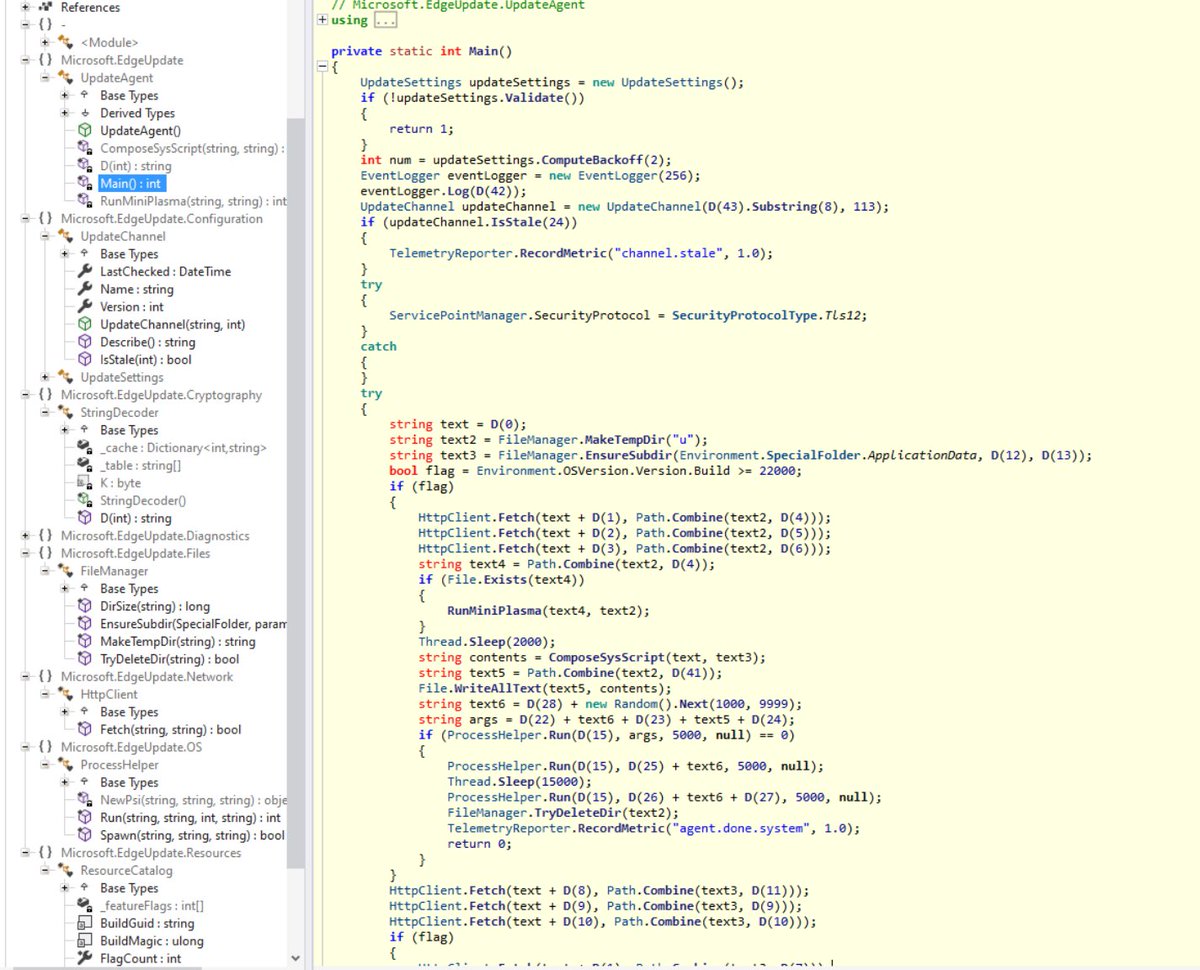Screen dimensions: 1200x970
Task: Click the ComposeSysScript method icon
Action: click(86, 148)
